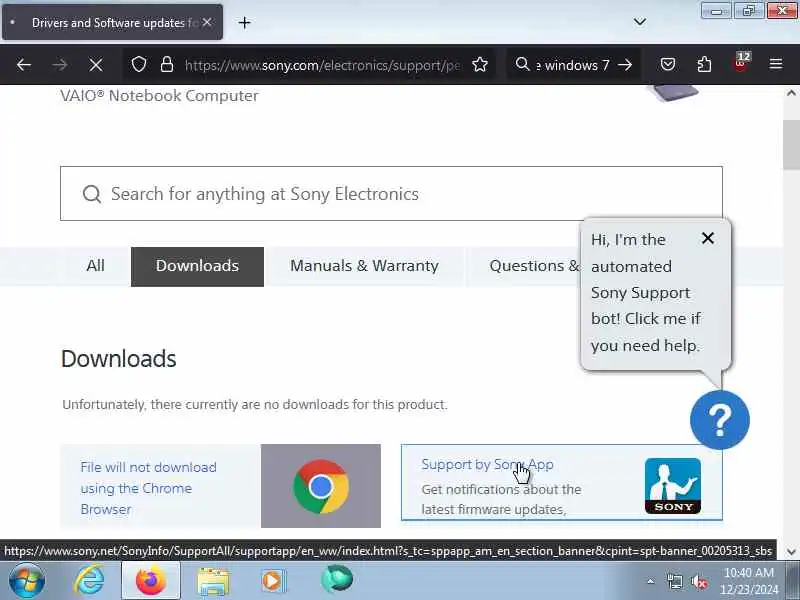Click the scroll down arrow of page scrollbar

791,551
